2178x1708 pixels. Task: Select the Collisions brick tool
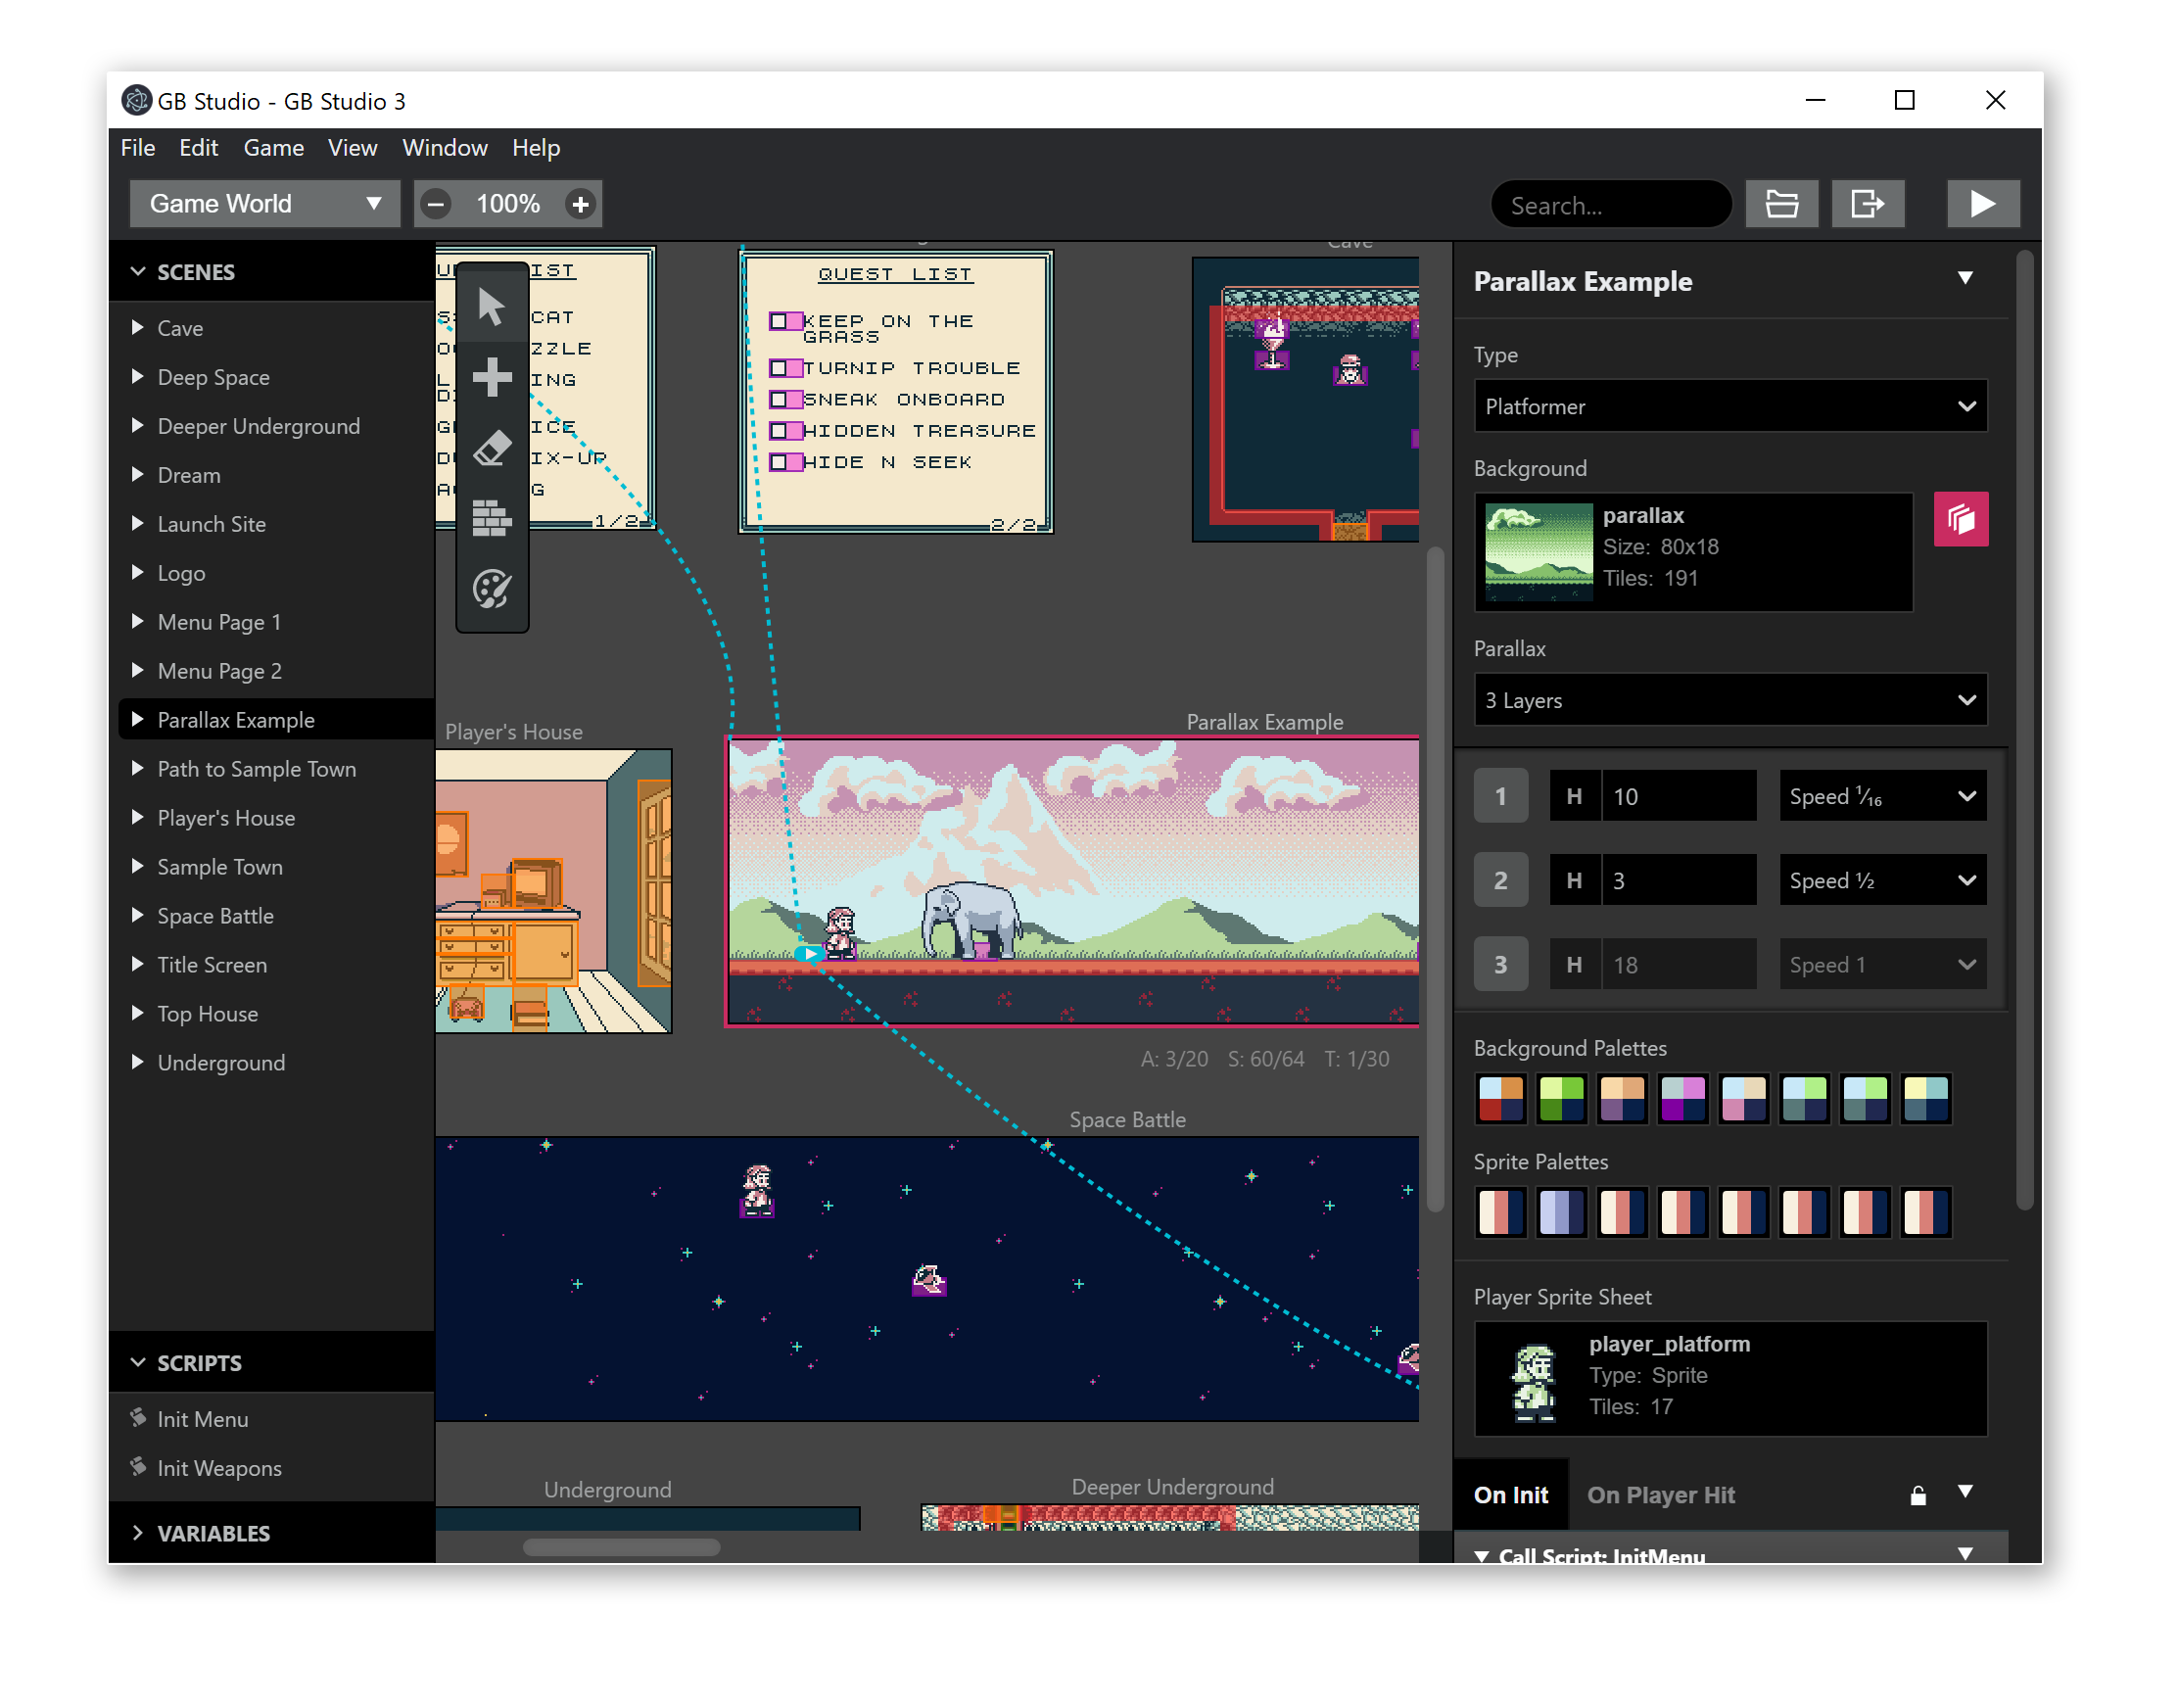(x=491, y=518)
